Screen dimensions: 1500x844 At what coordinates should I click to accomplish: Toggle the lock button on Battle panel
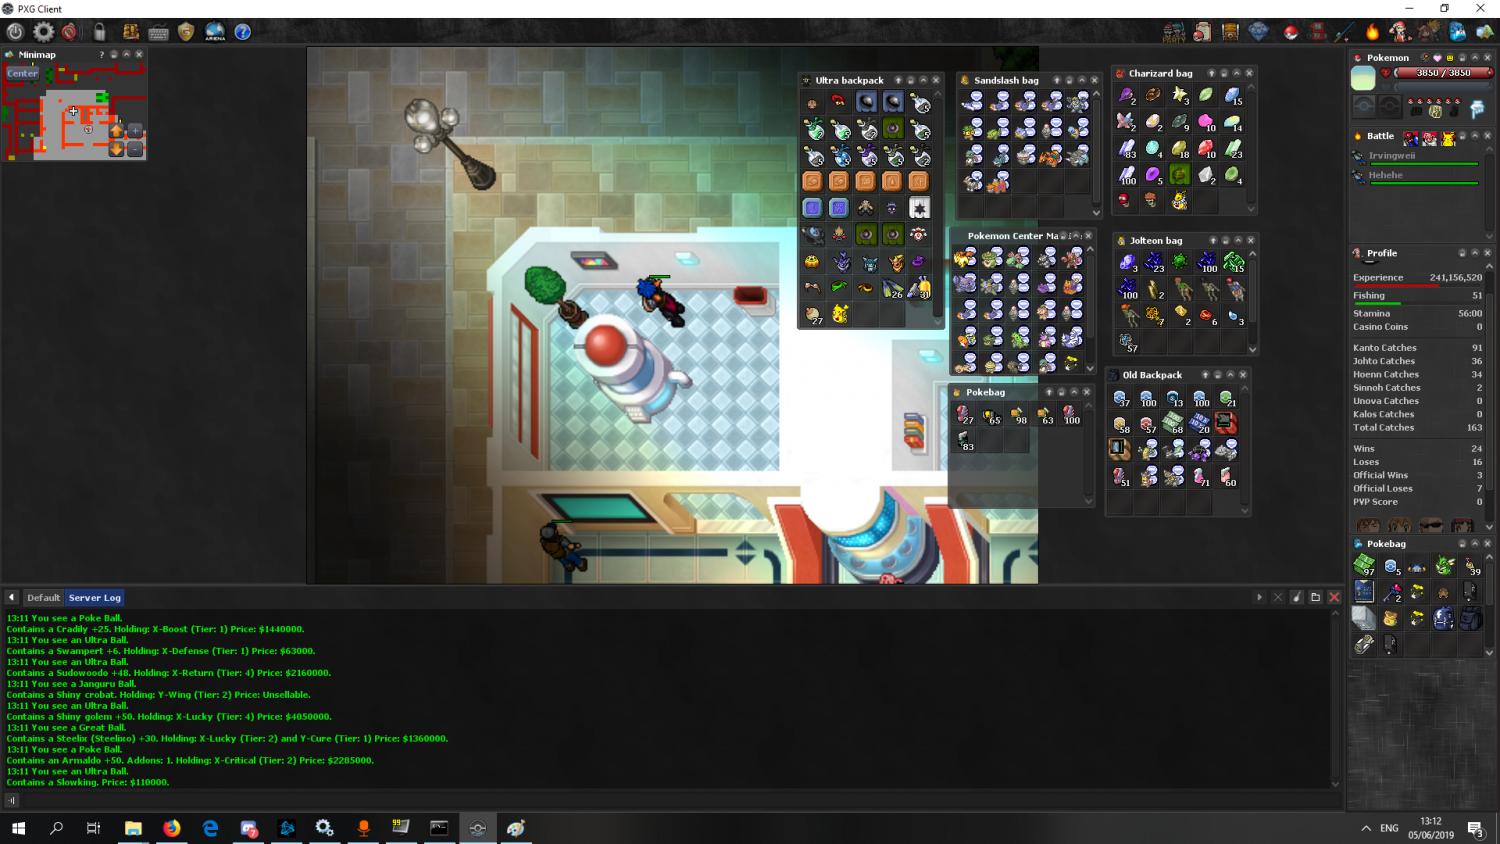tap(1462, 136)
